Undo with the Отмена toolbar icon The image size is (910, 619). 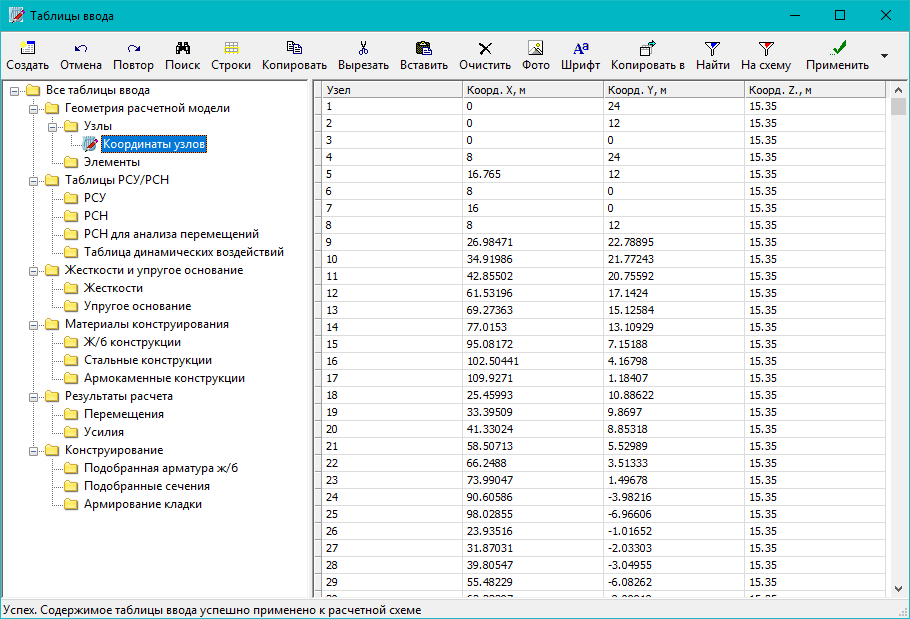81,48
